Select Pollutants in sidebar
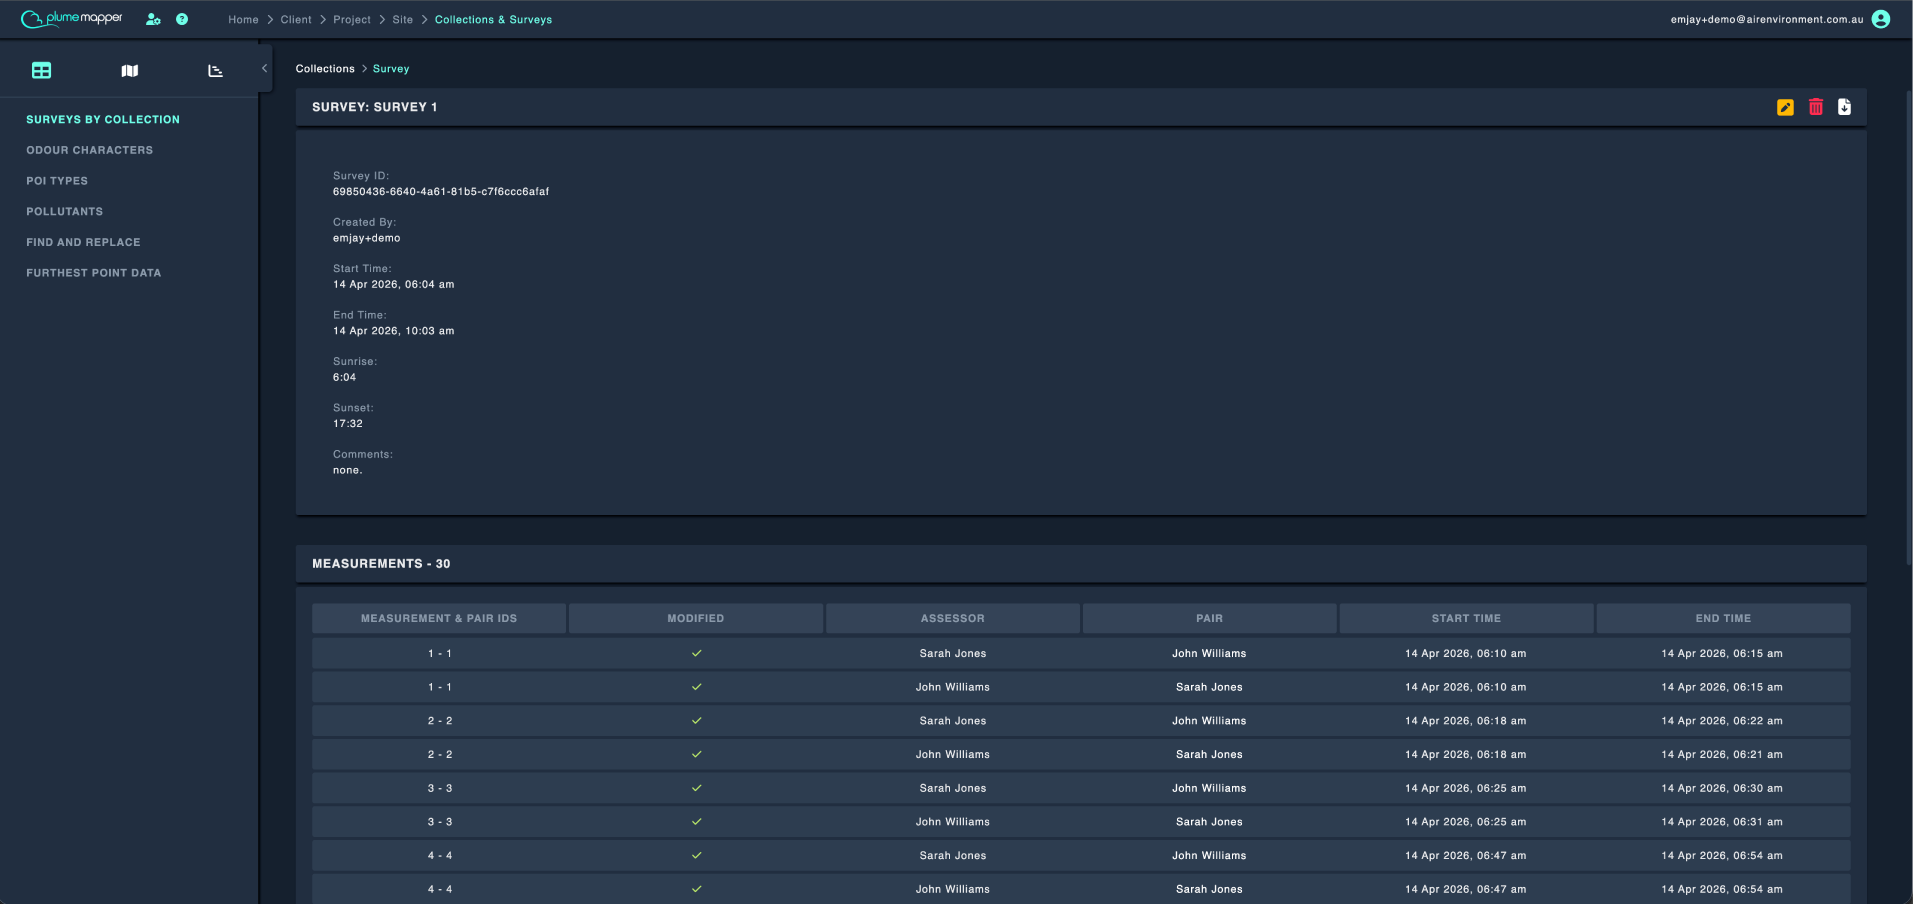The width and height of the screenshot is (1913, 904). click(x=65, y=212)
